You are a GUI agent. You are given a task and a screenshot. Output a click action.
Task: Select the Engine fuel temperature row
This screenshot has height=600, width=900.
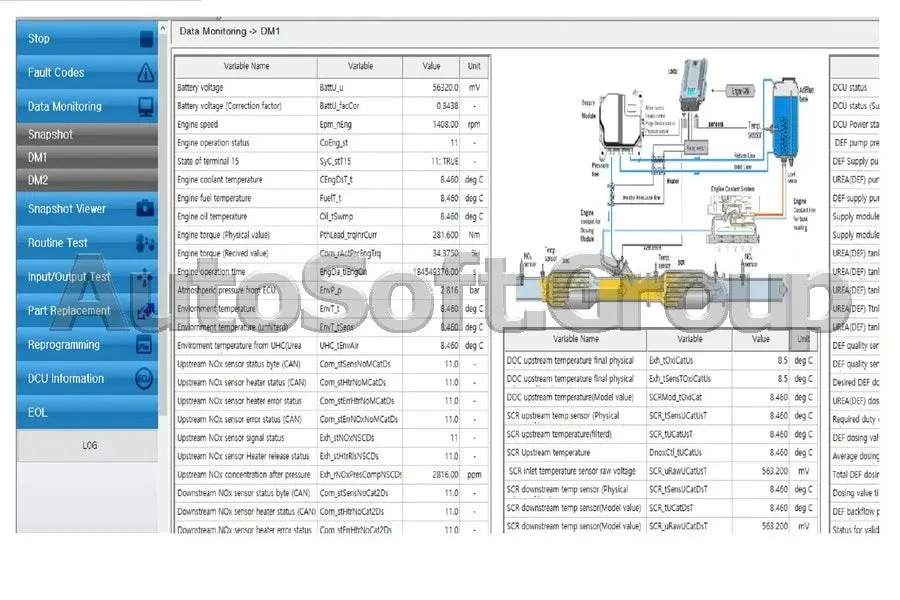[x=332, y=198]
